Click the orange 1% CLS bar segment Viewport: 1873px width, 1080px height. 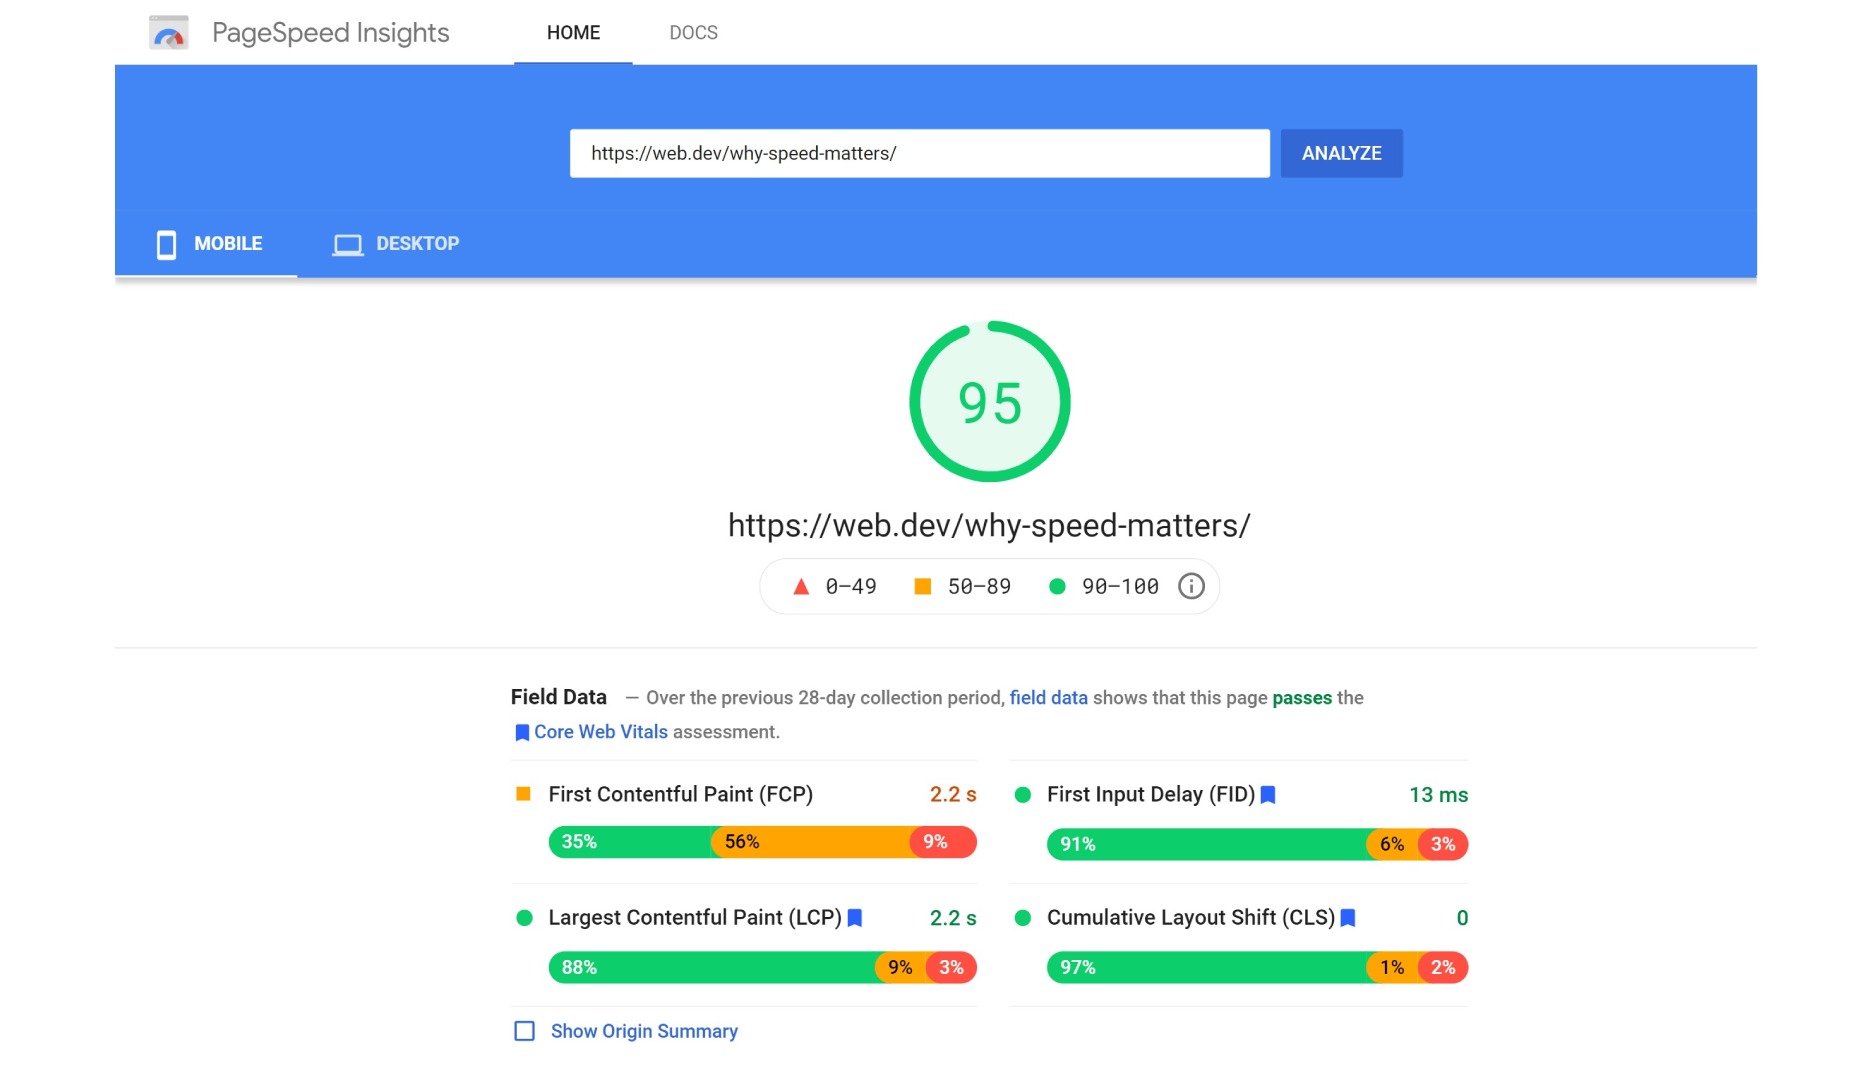tap(1393, 967)
